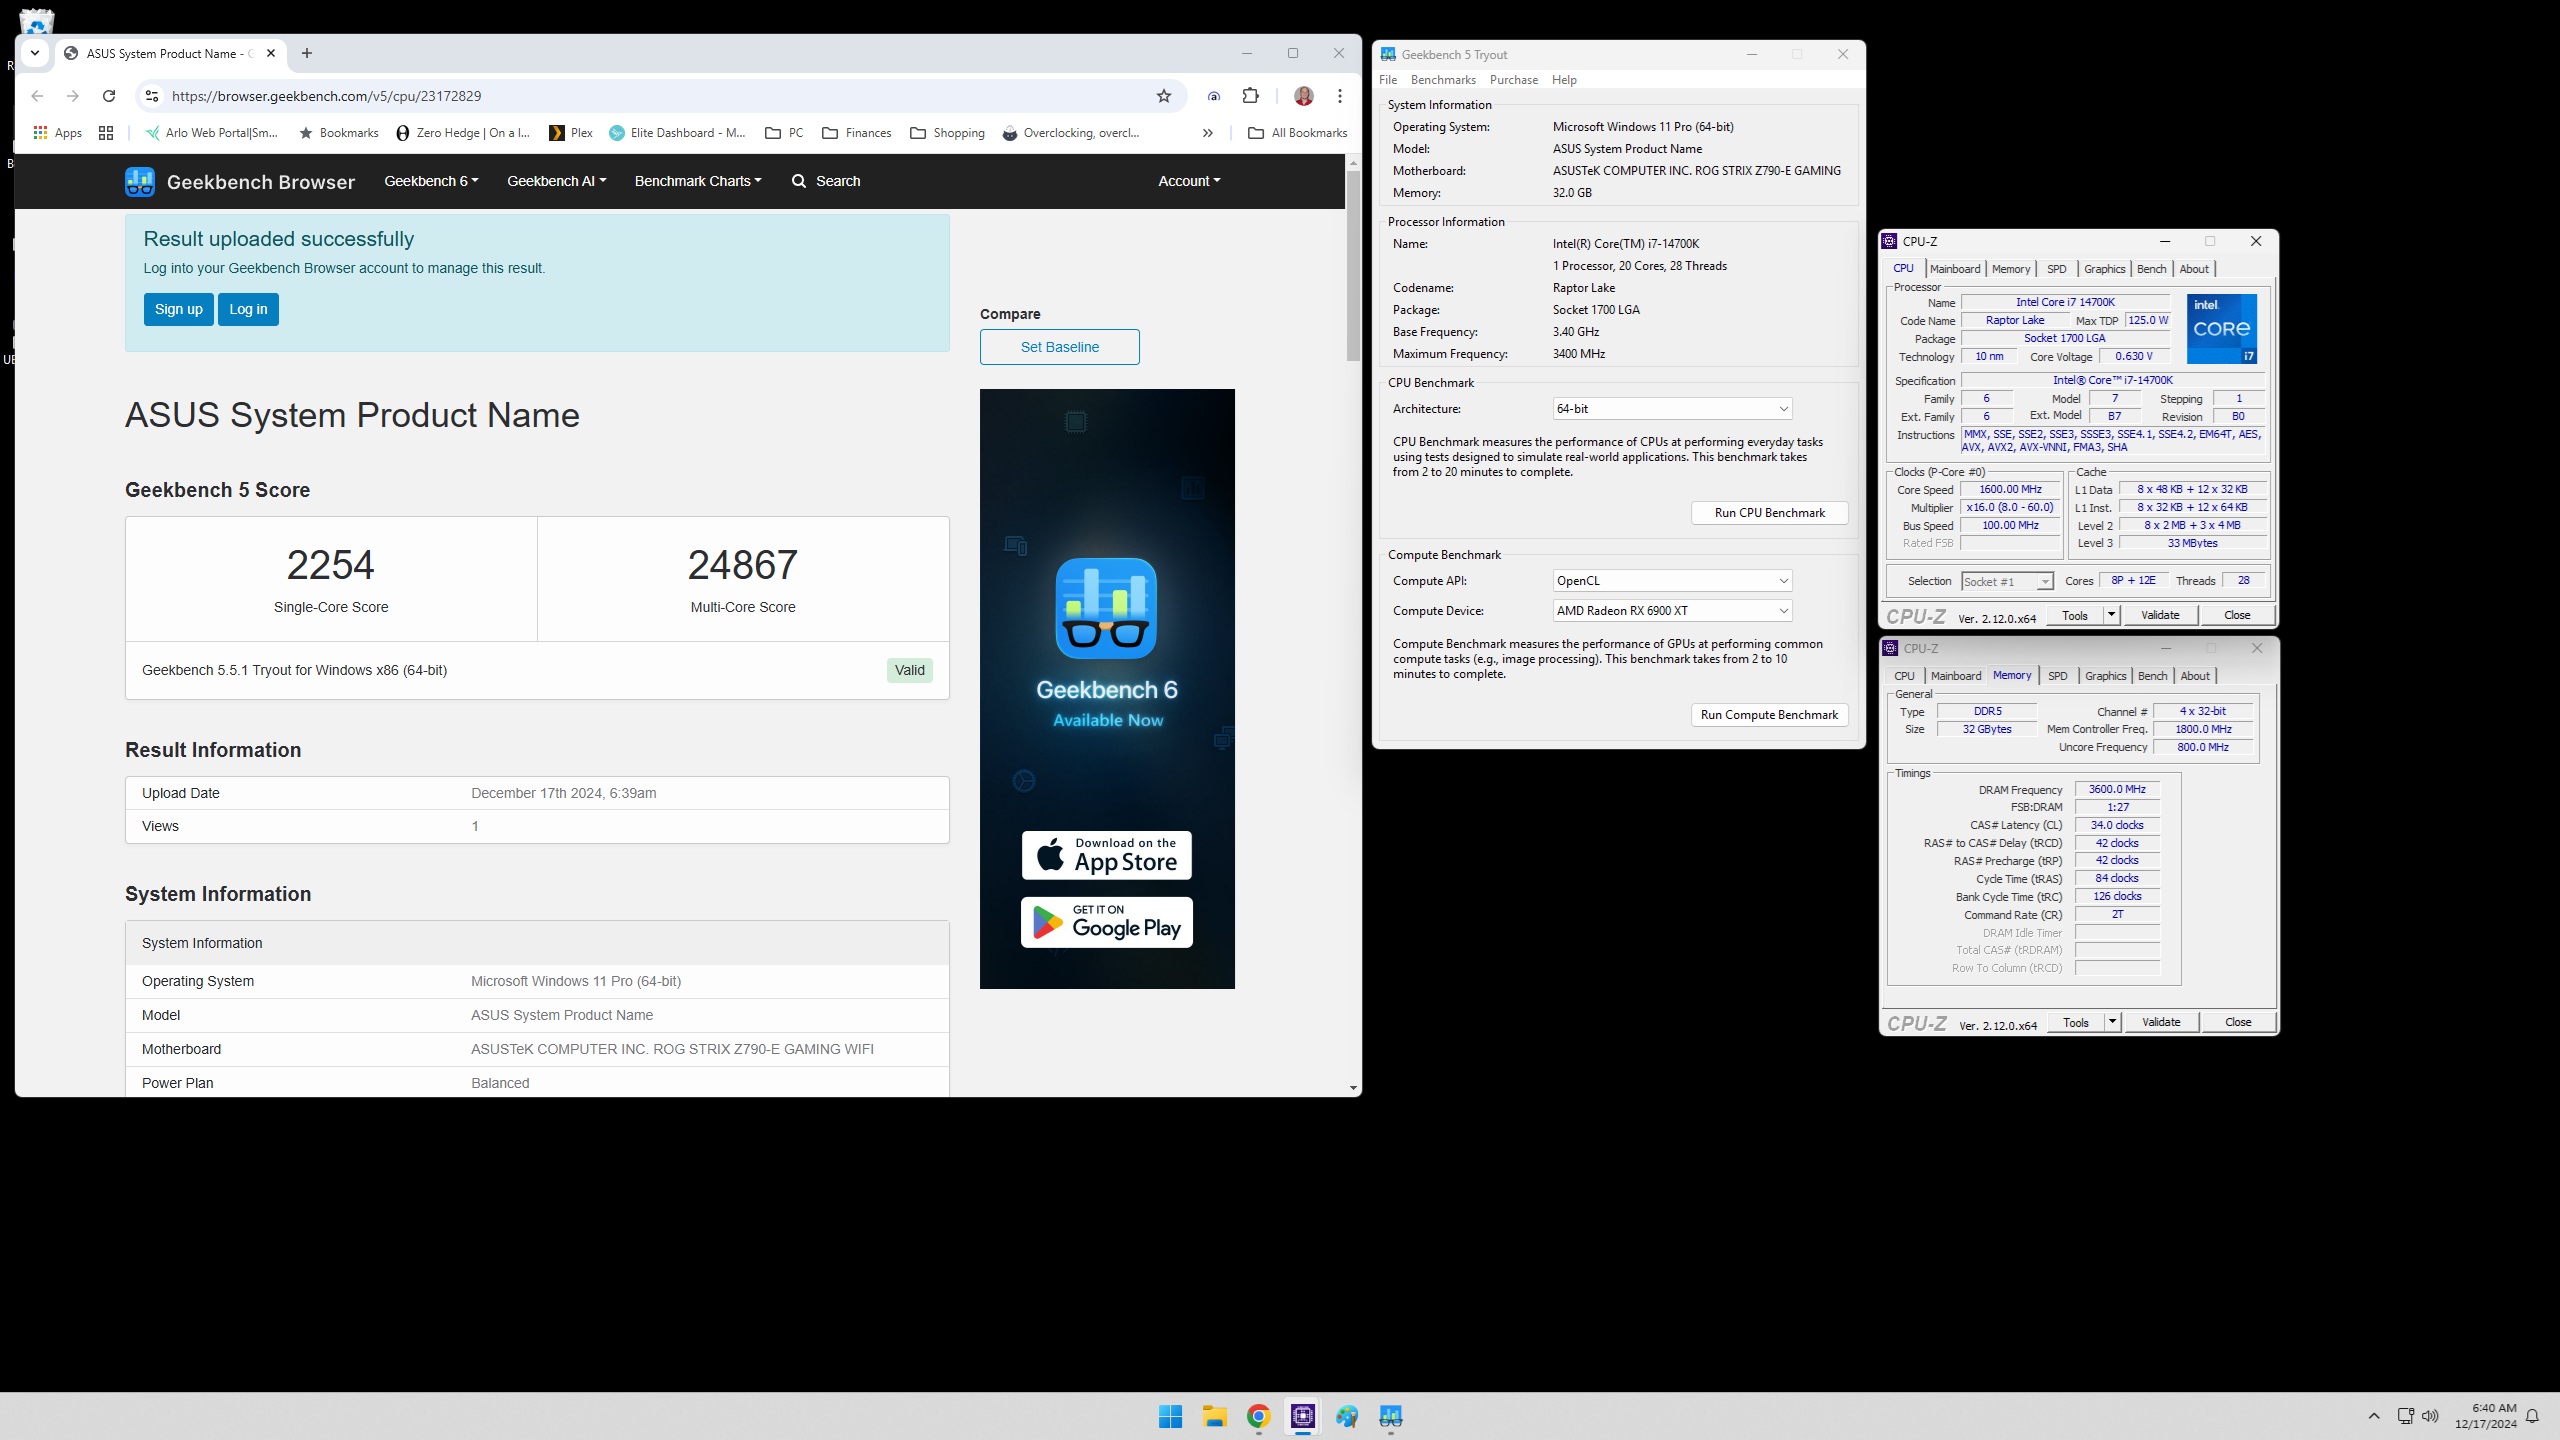The image size is (2560, 1440).
Task: Open the Shopping bookmark folder
Action: [948, 133]
